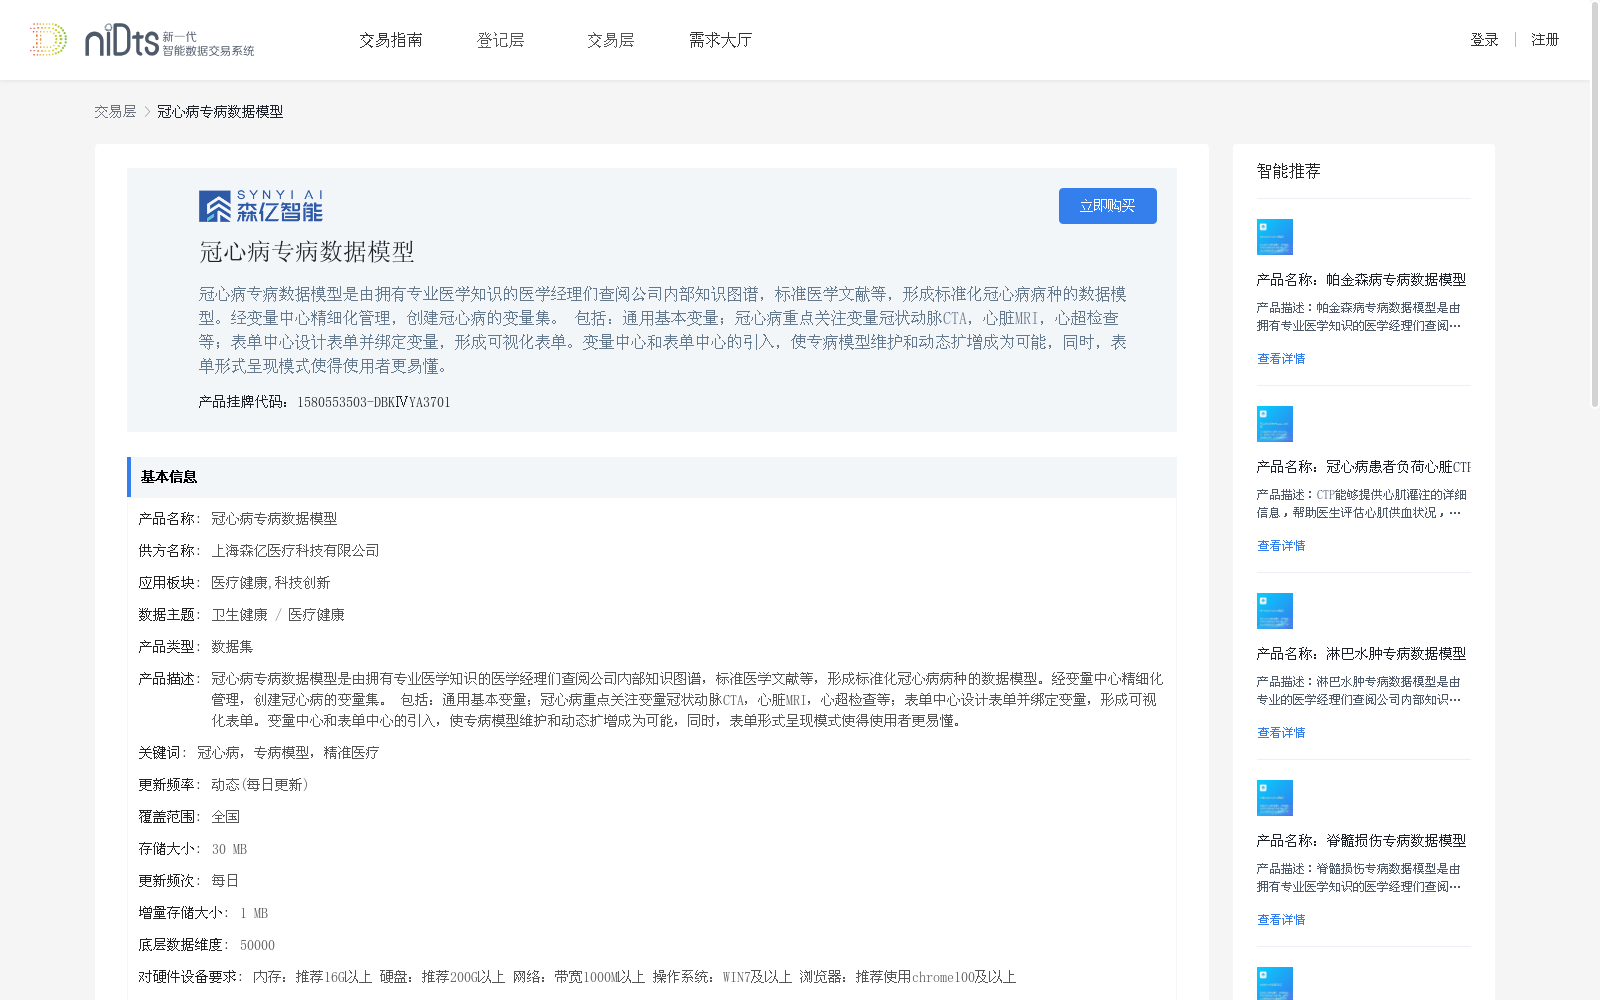The image size is (1600, 1000).
Task: Click the niDts site logo
Action: tap(142, 40)
